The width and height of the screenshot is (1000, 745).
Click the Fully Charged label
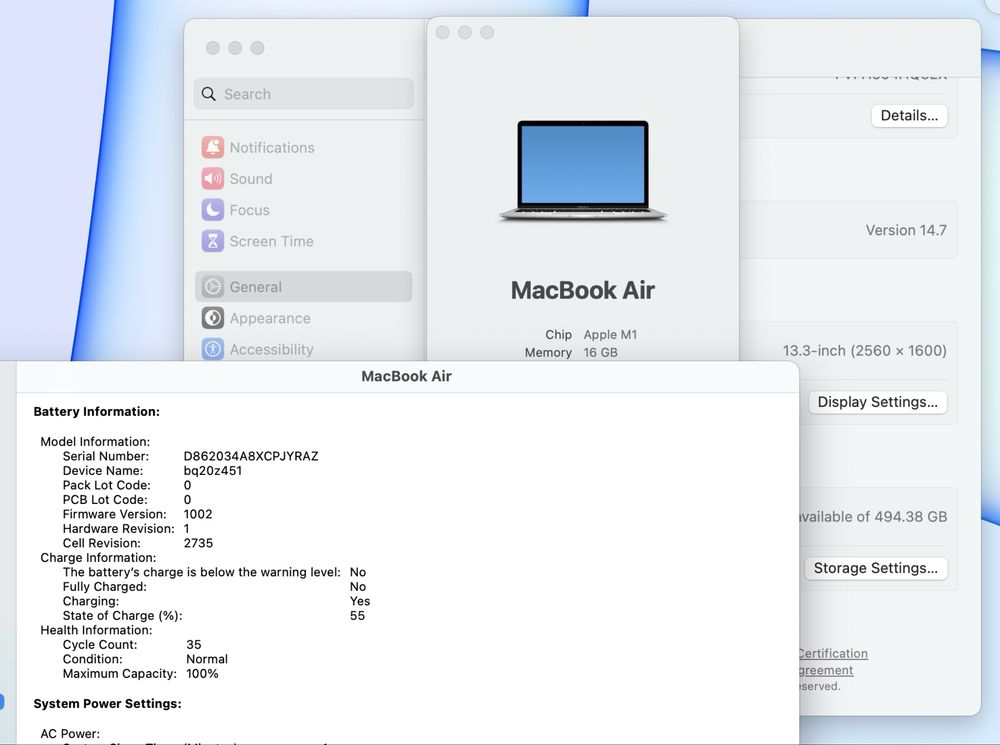(x=105, y=587)
